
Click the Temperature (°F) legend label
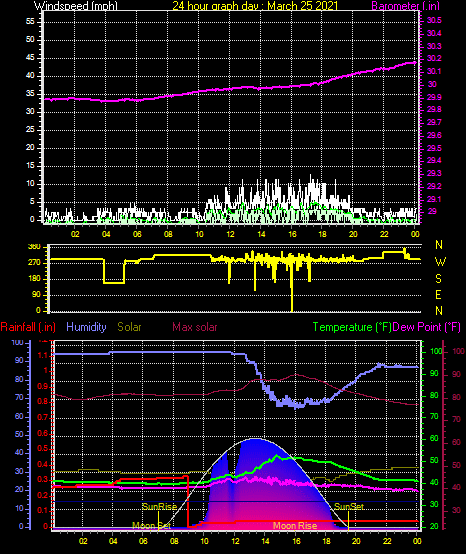pos(352,327)
